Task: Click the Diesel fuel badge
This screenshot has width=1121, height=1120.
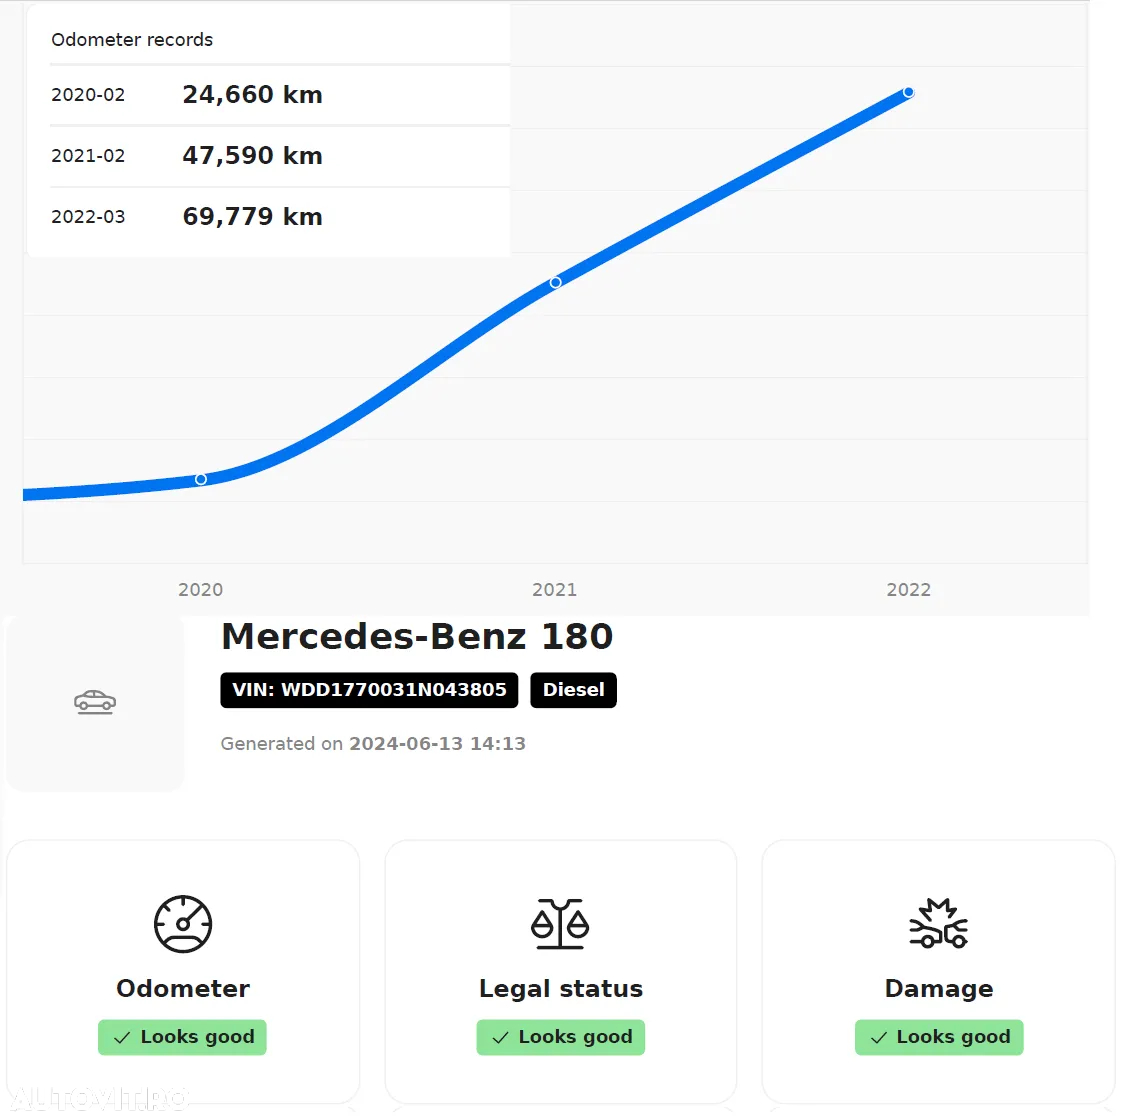Action: [573, 690]
